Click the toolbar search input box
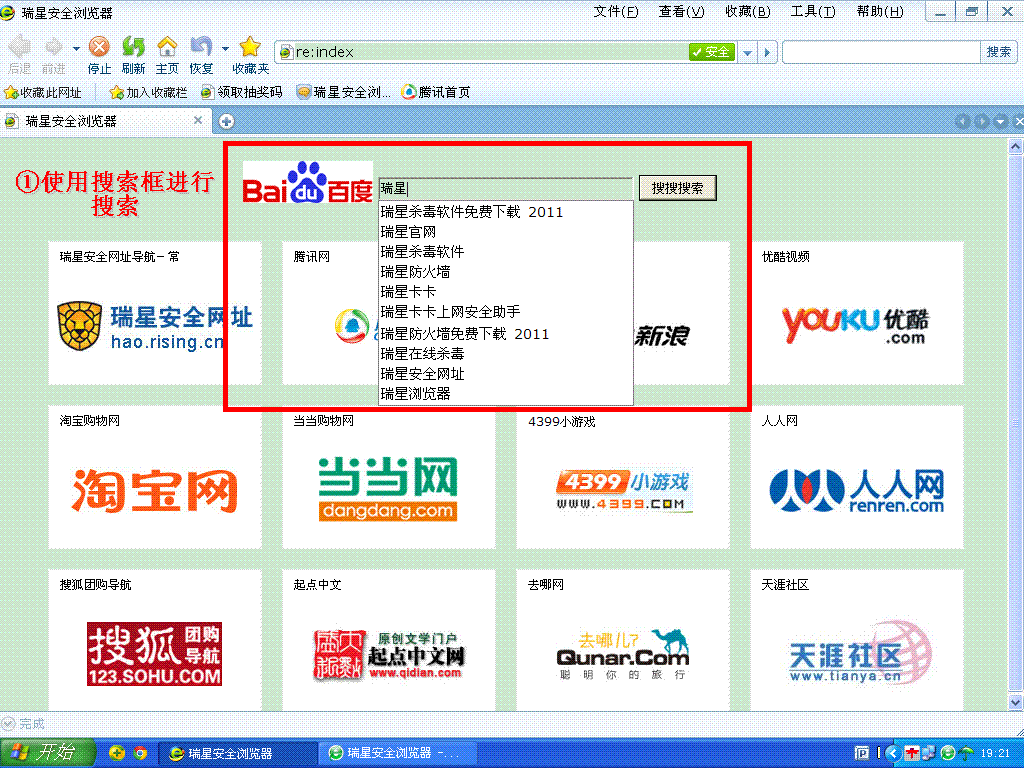The height and width of the screenshot is (768, 1024). click(x=881, y=52)
